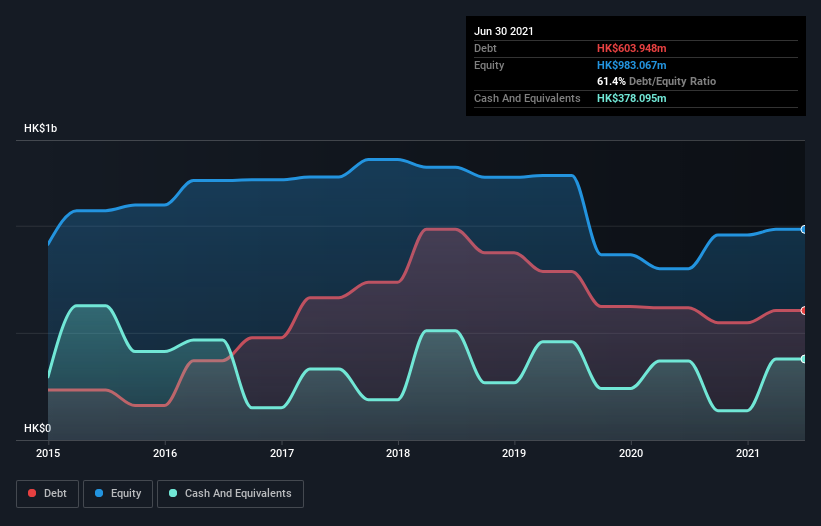The image size is (821, 526).
Task: Click the Debt row label in tooltip
Action: coord(485,48)
